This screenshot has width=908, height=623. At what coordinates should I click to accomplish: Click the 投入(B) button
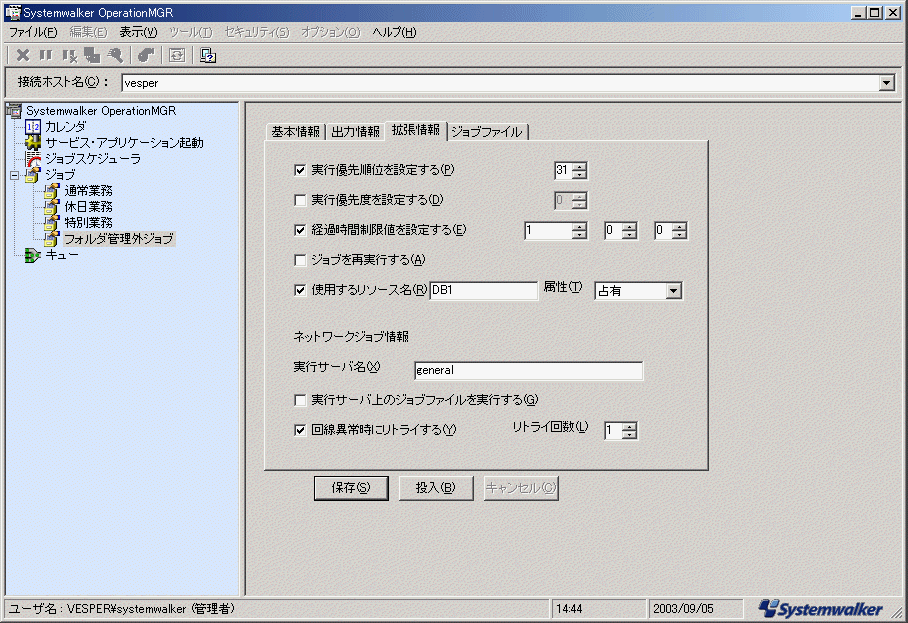435,488
